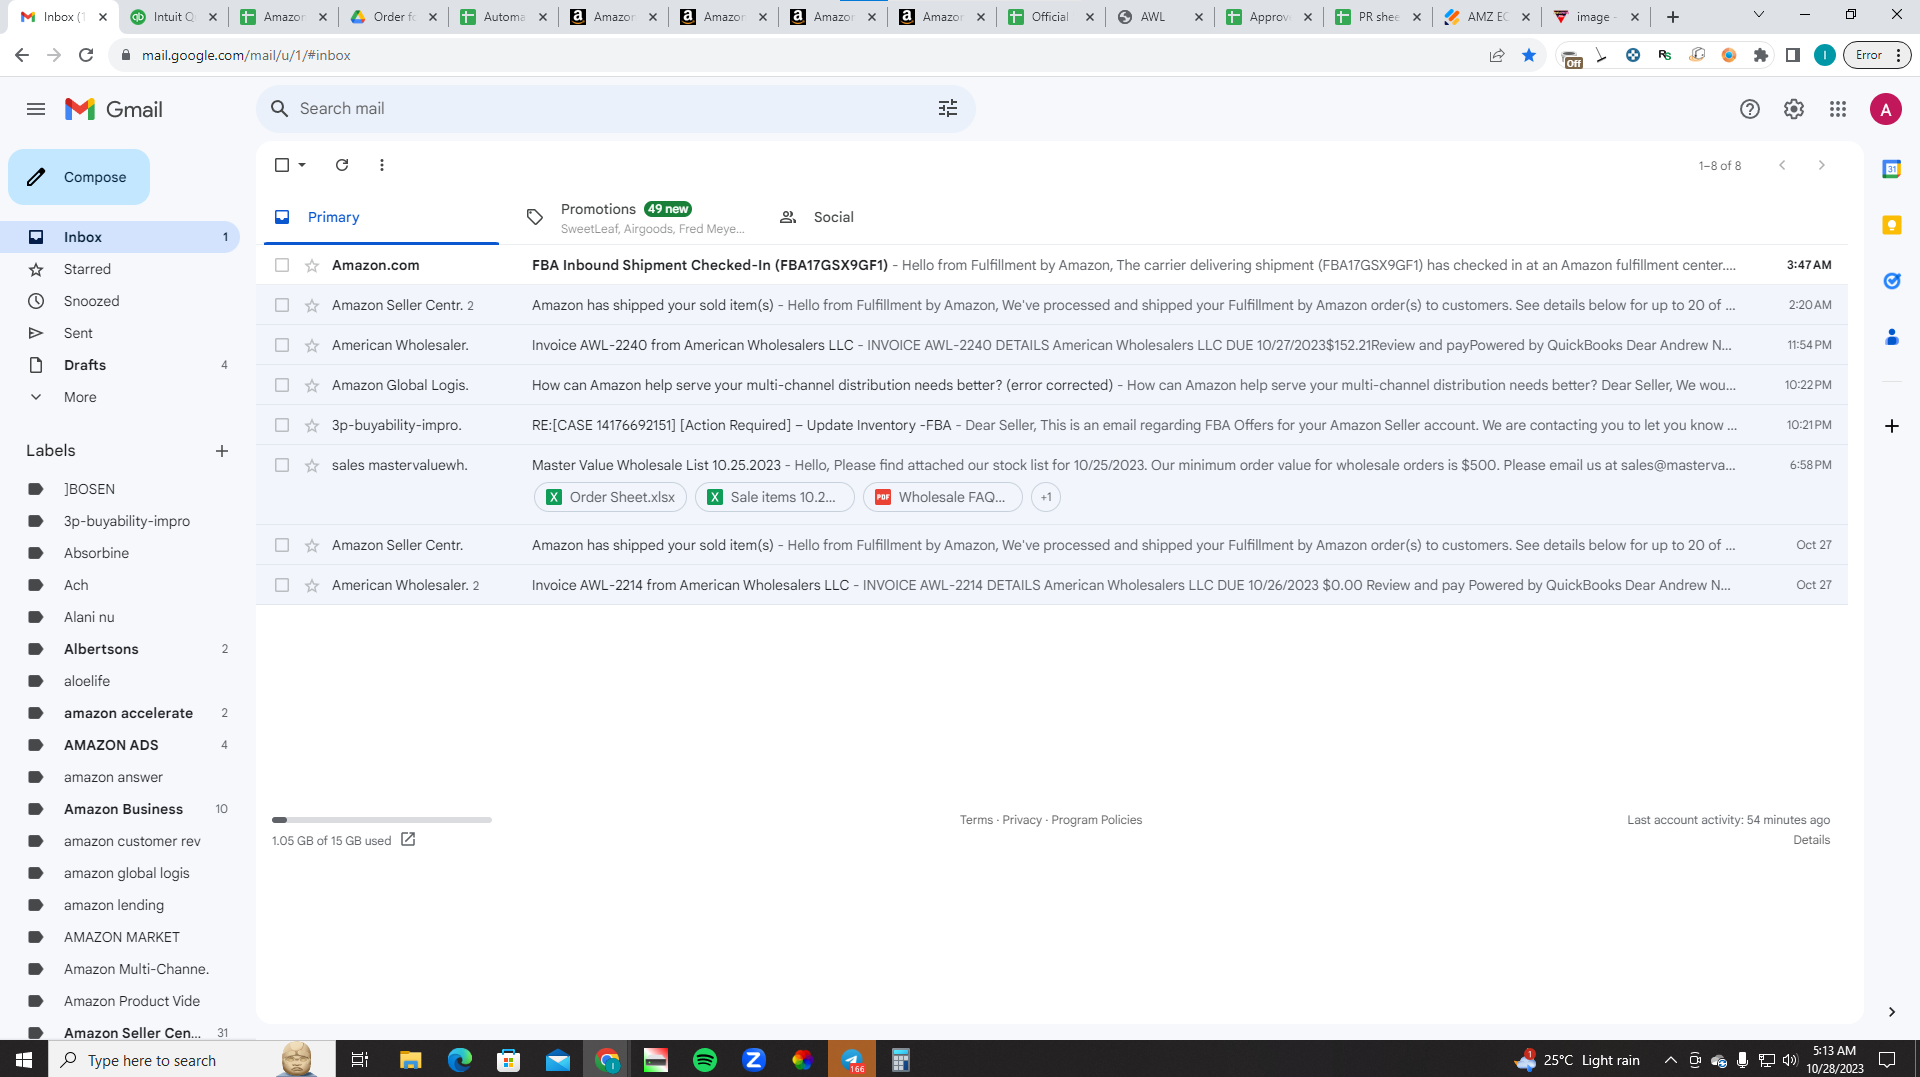Click the Get add-ons plus icon
1920x1077 pixels.
point(1891,426)
